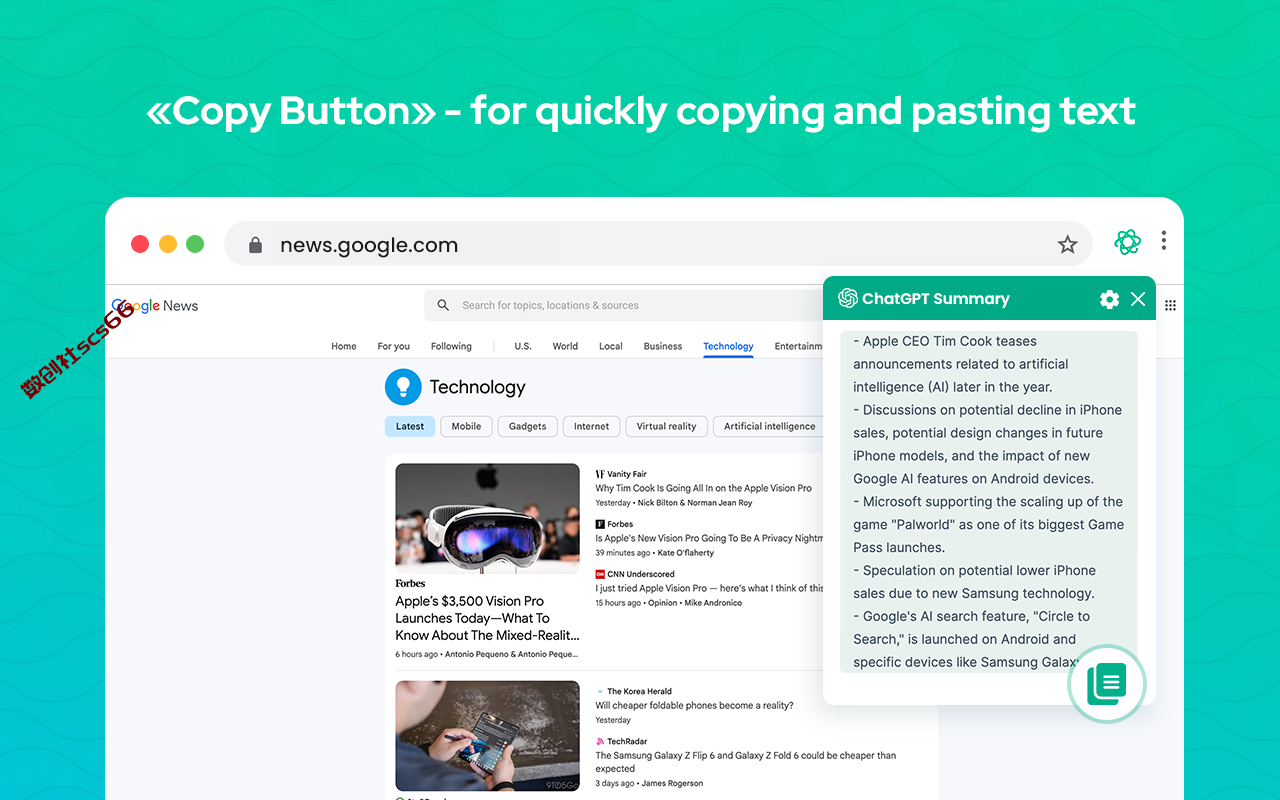Click the Forbes label under headset image
This screenshot has width=1280, height=800.
pyautogui.click(x=410, y=583)
